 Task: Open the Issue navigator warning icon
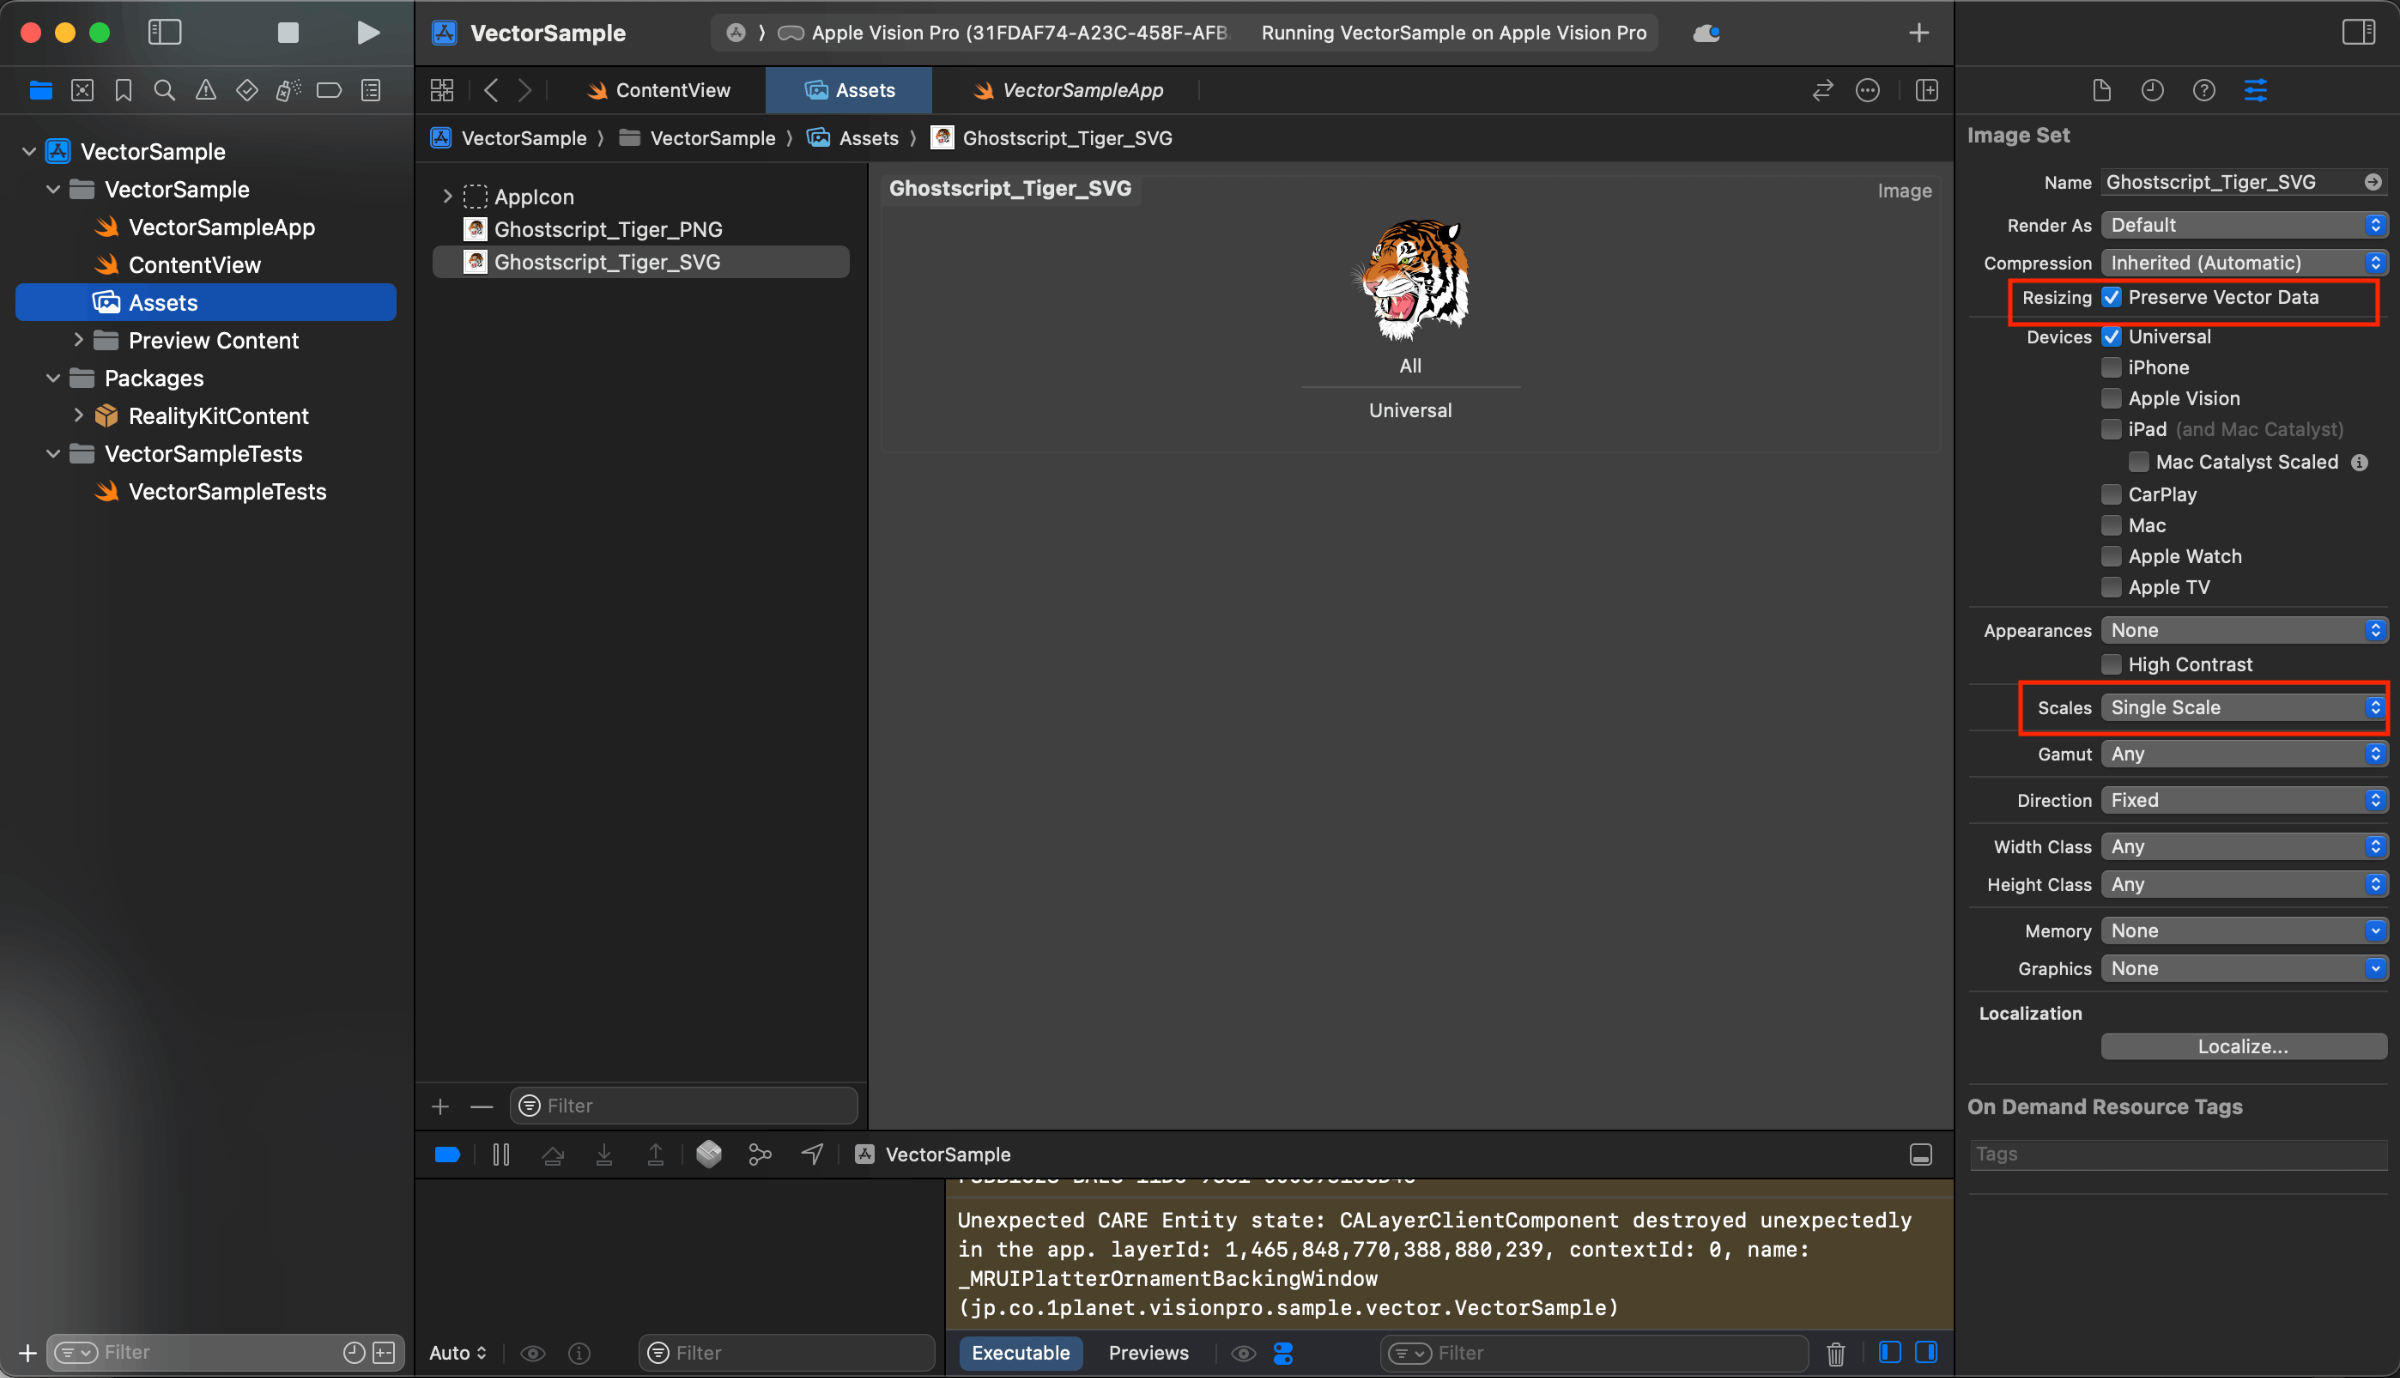(205, 91)
